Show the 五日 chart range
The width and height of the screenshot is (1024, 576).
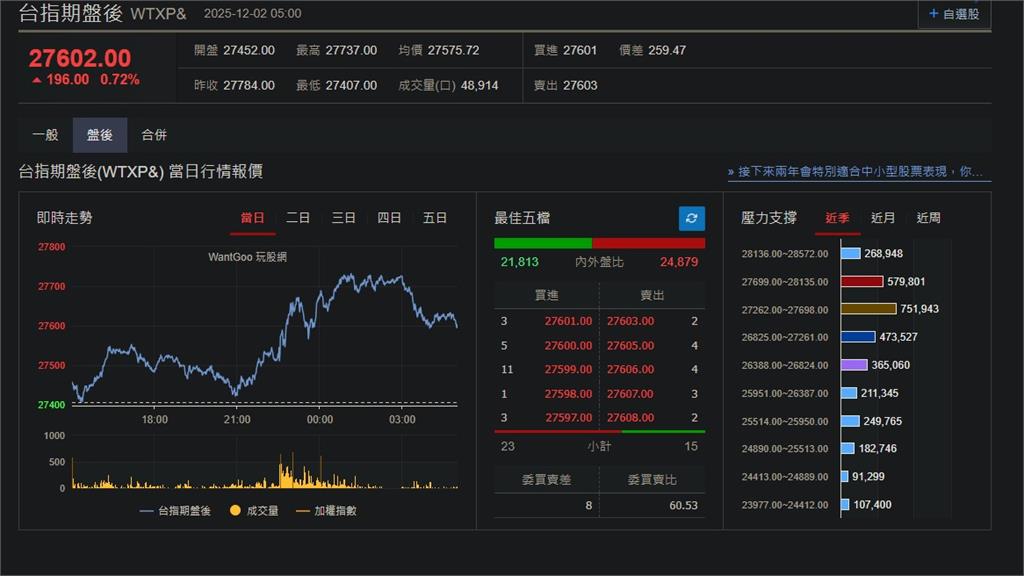[x=435, y=218]
